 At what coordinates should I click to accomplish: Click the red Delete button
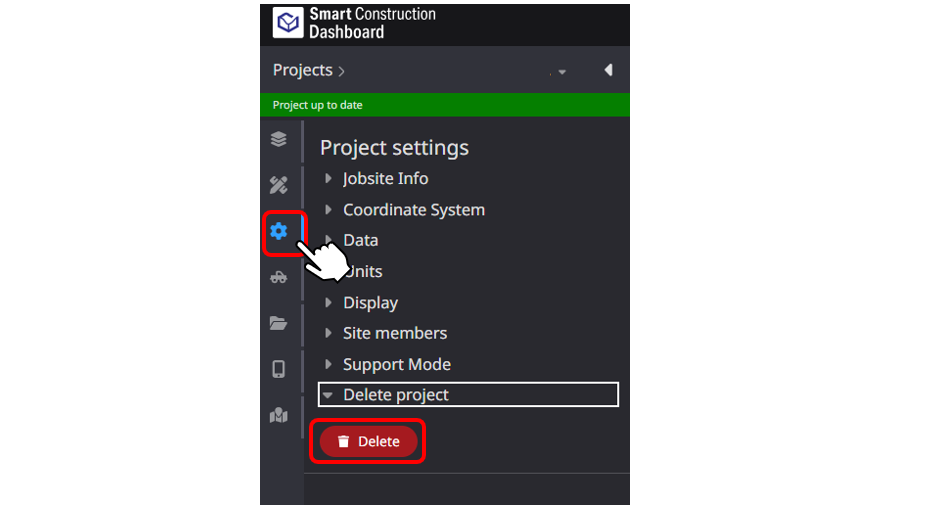(x=368, y=442)
